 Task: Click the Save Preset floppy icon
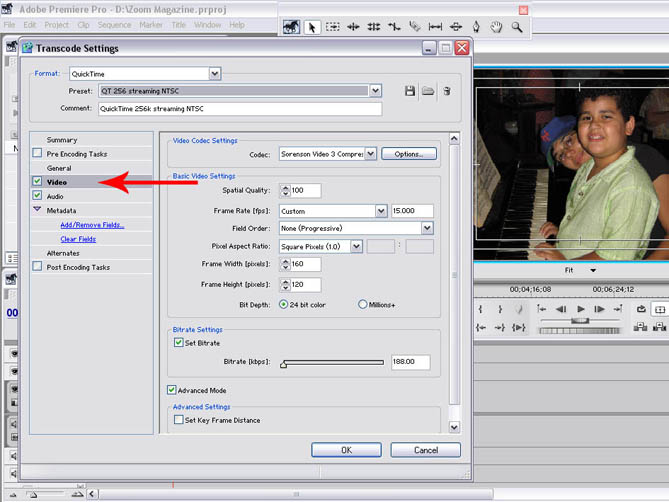click(410, 91)
